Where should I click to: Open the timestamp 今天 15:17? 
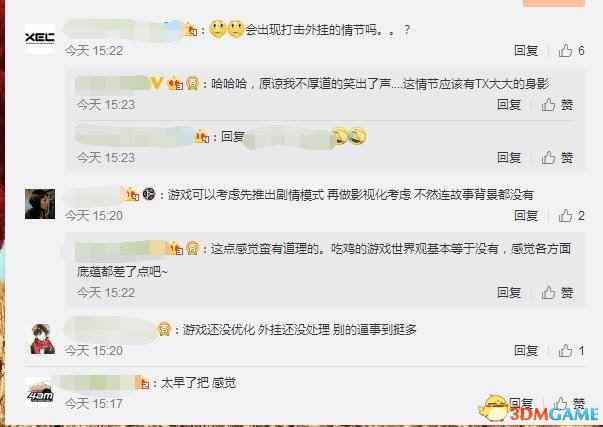[x=93, y=404]
